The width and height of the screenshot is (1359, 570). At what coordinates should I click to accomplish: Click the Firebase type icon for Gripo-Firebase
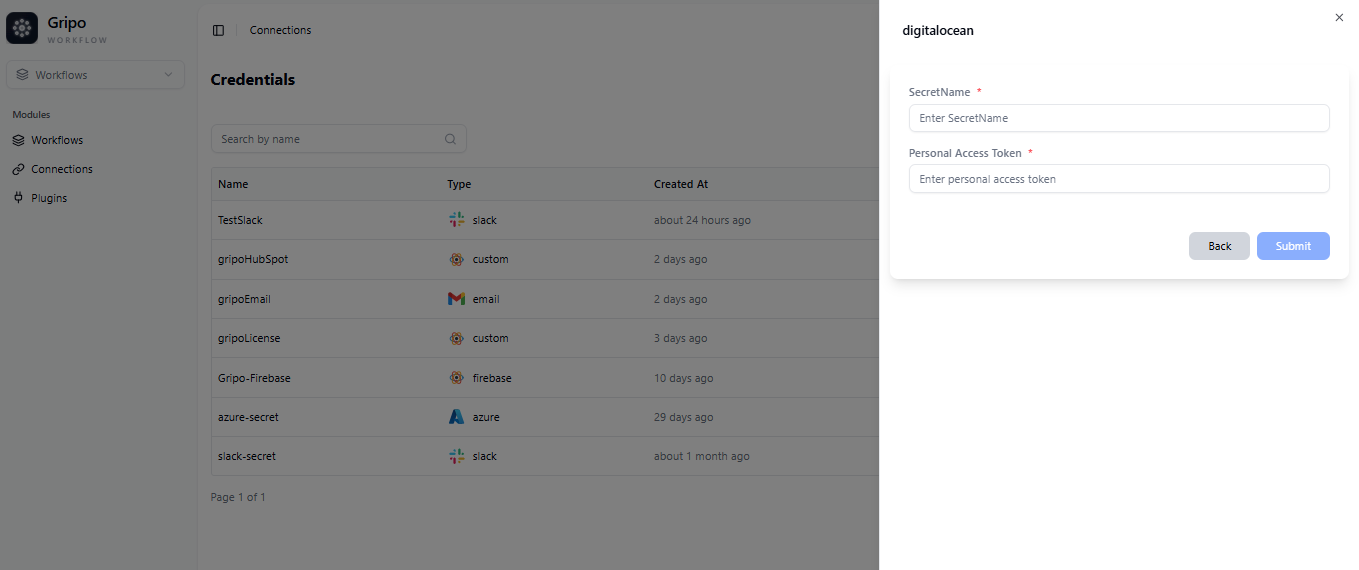456,378
